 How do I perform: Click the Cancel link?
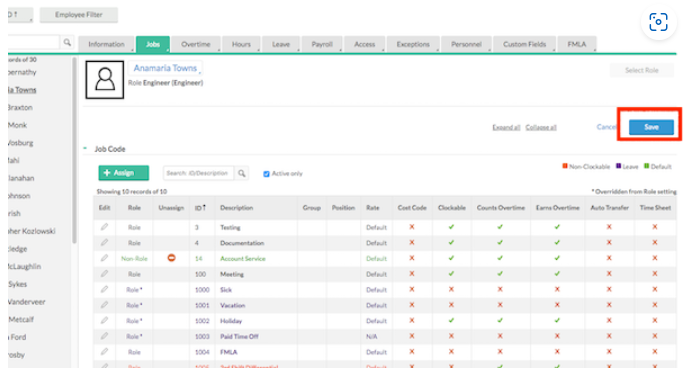(606, 127)
